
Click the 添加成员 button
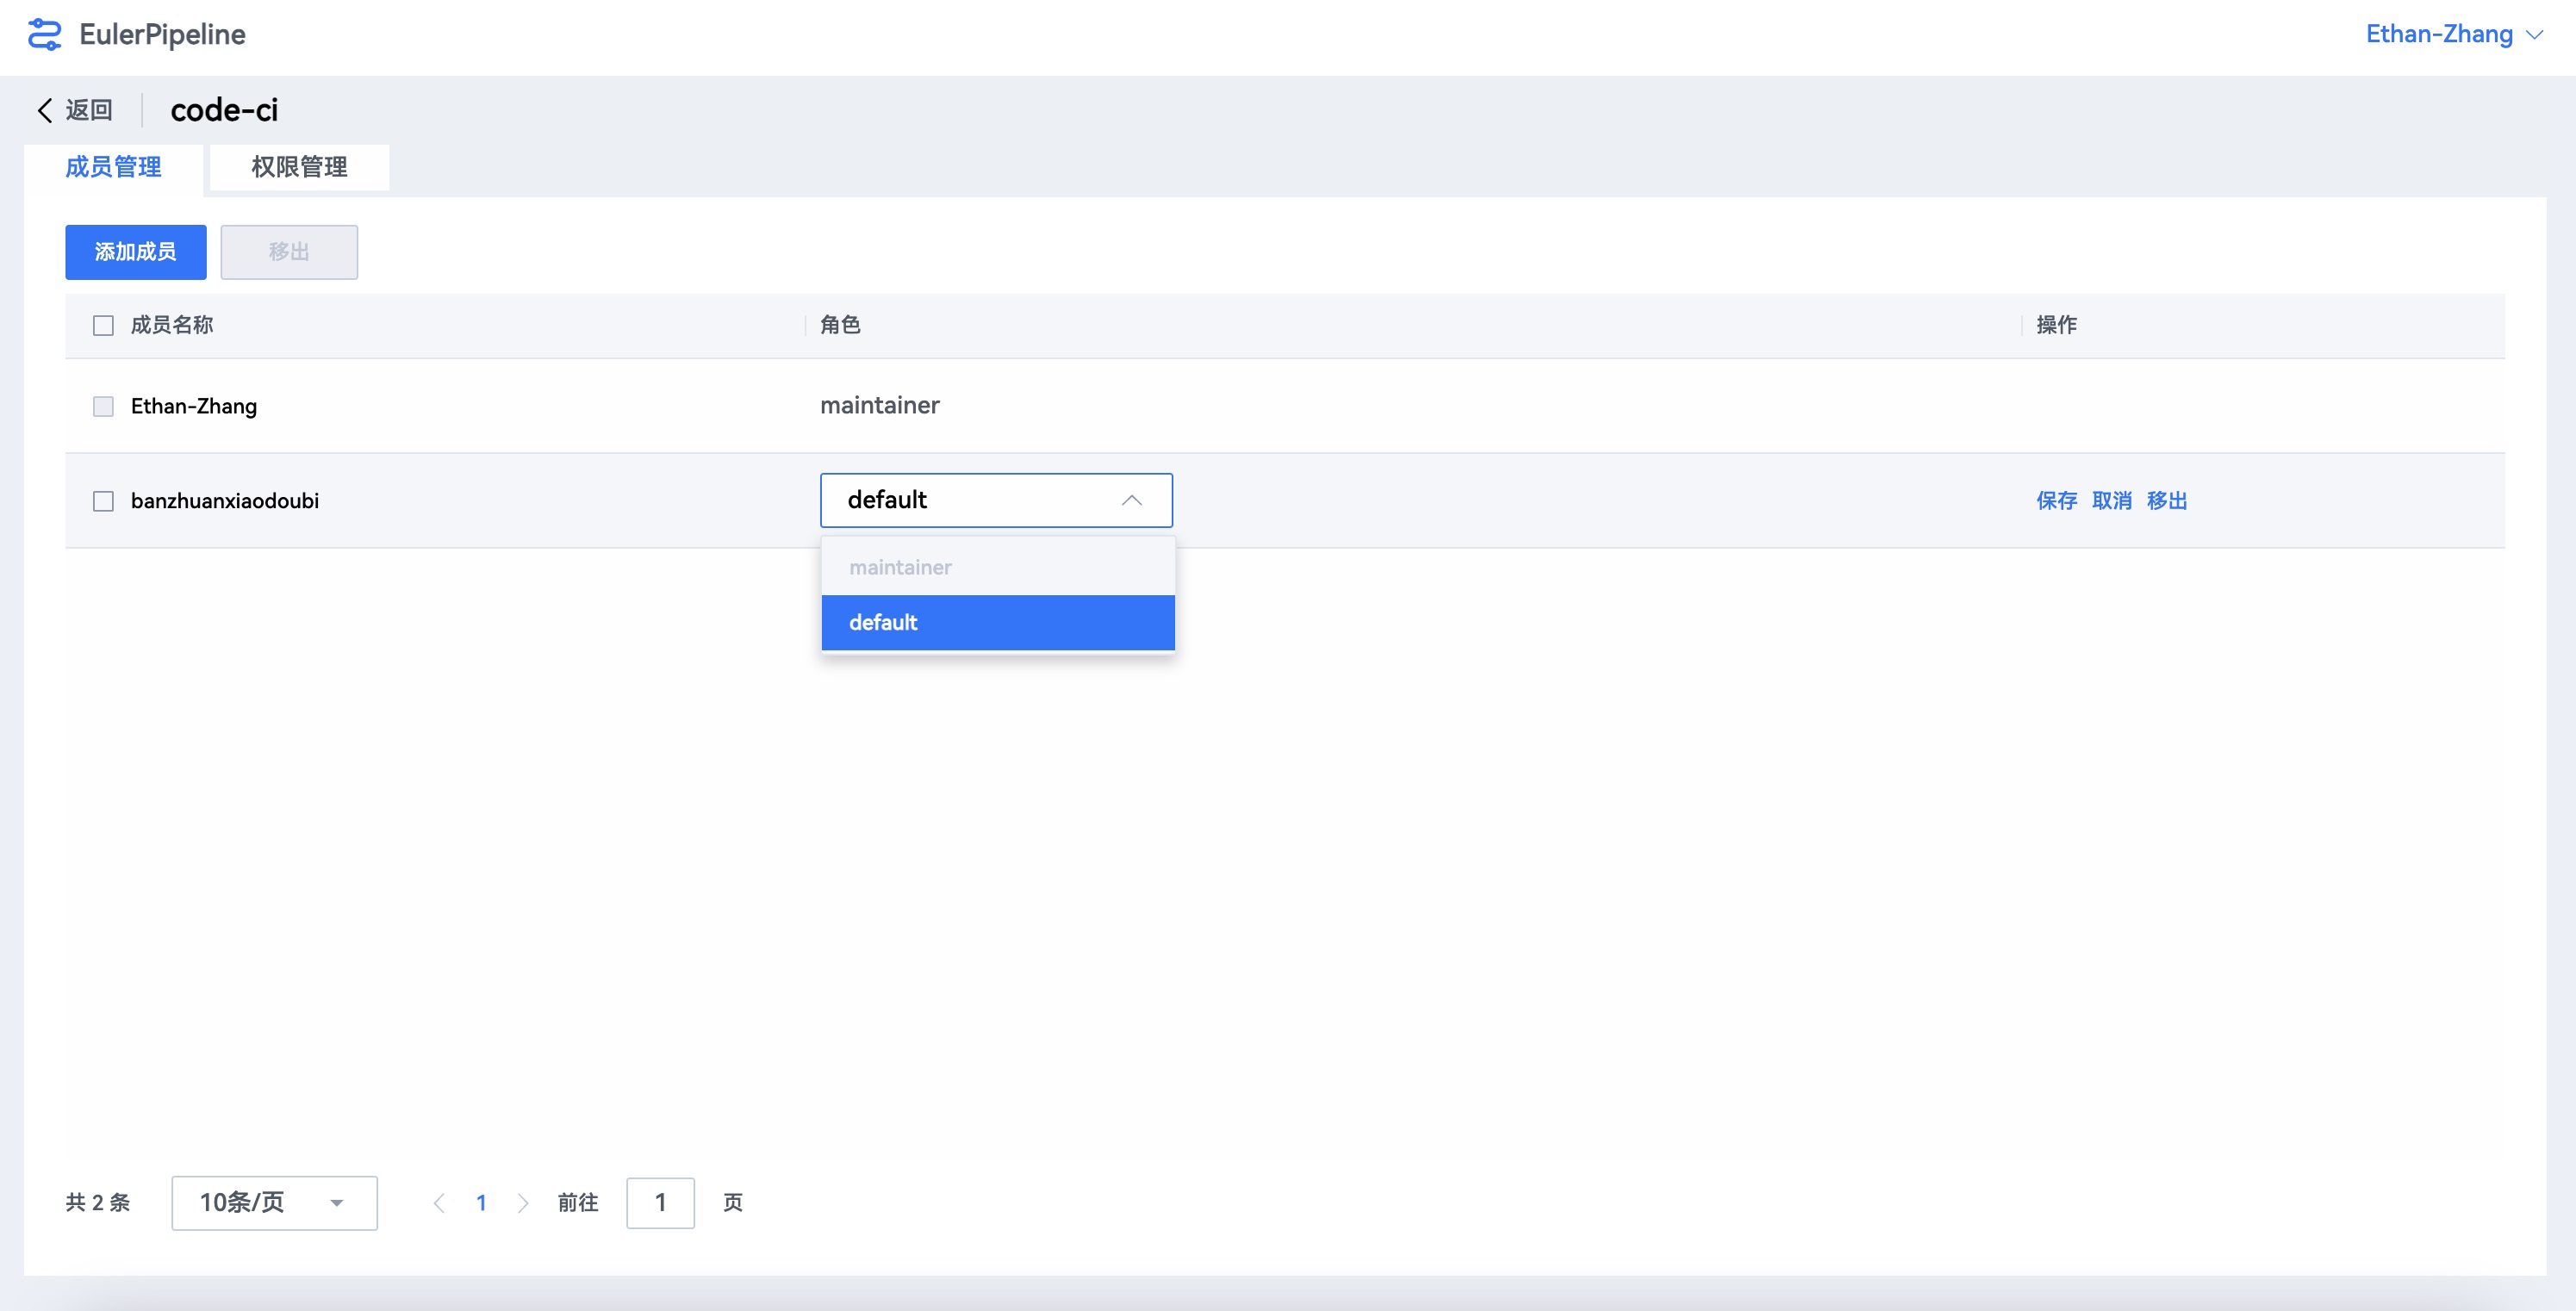point(136,252)
